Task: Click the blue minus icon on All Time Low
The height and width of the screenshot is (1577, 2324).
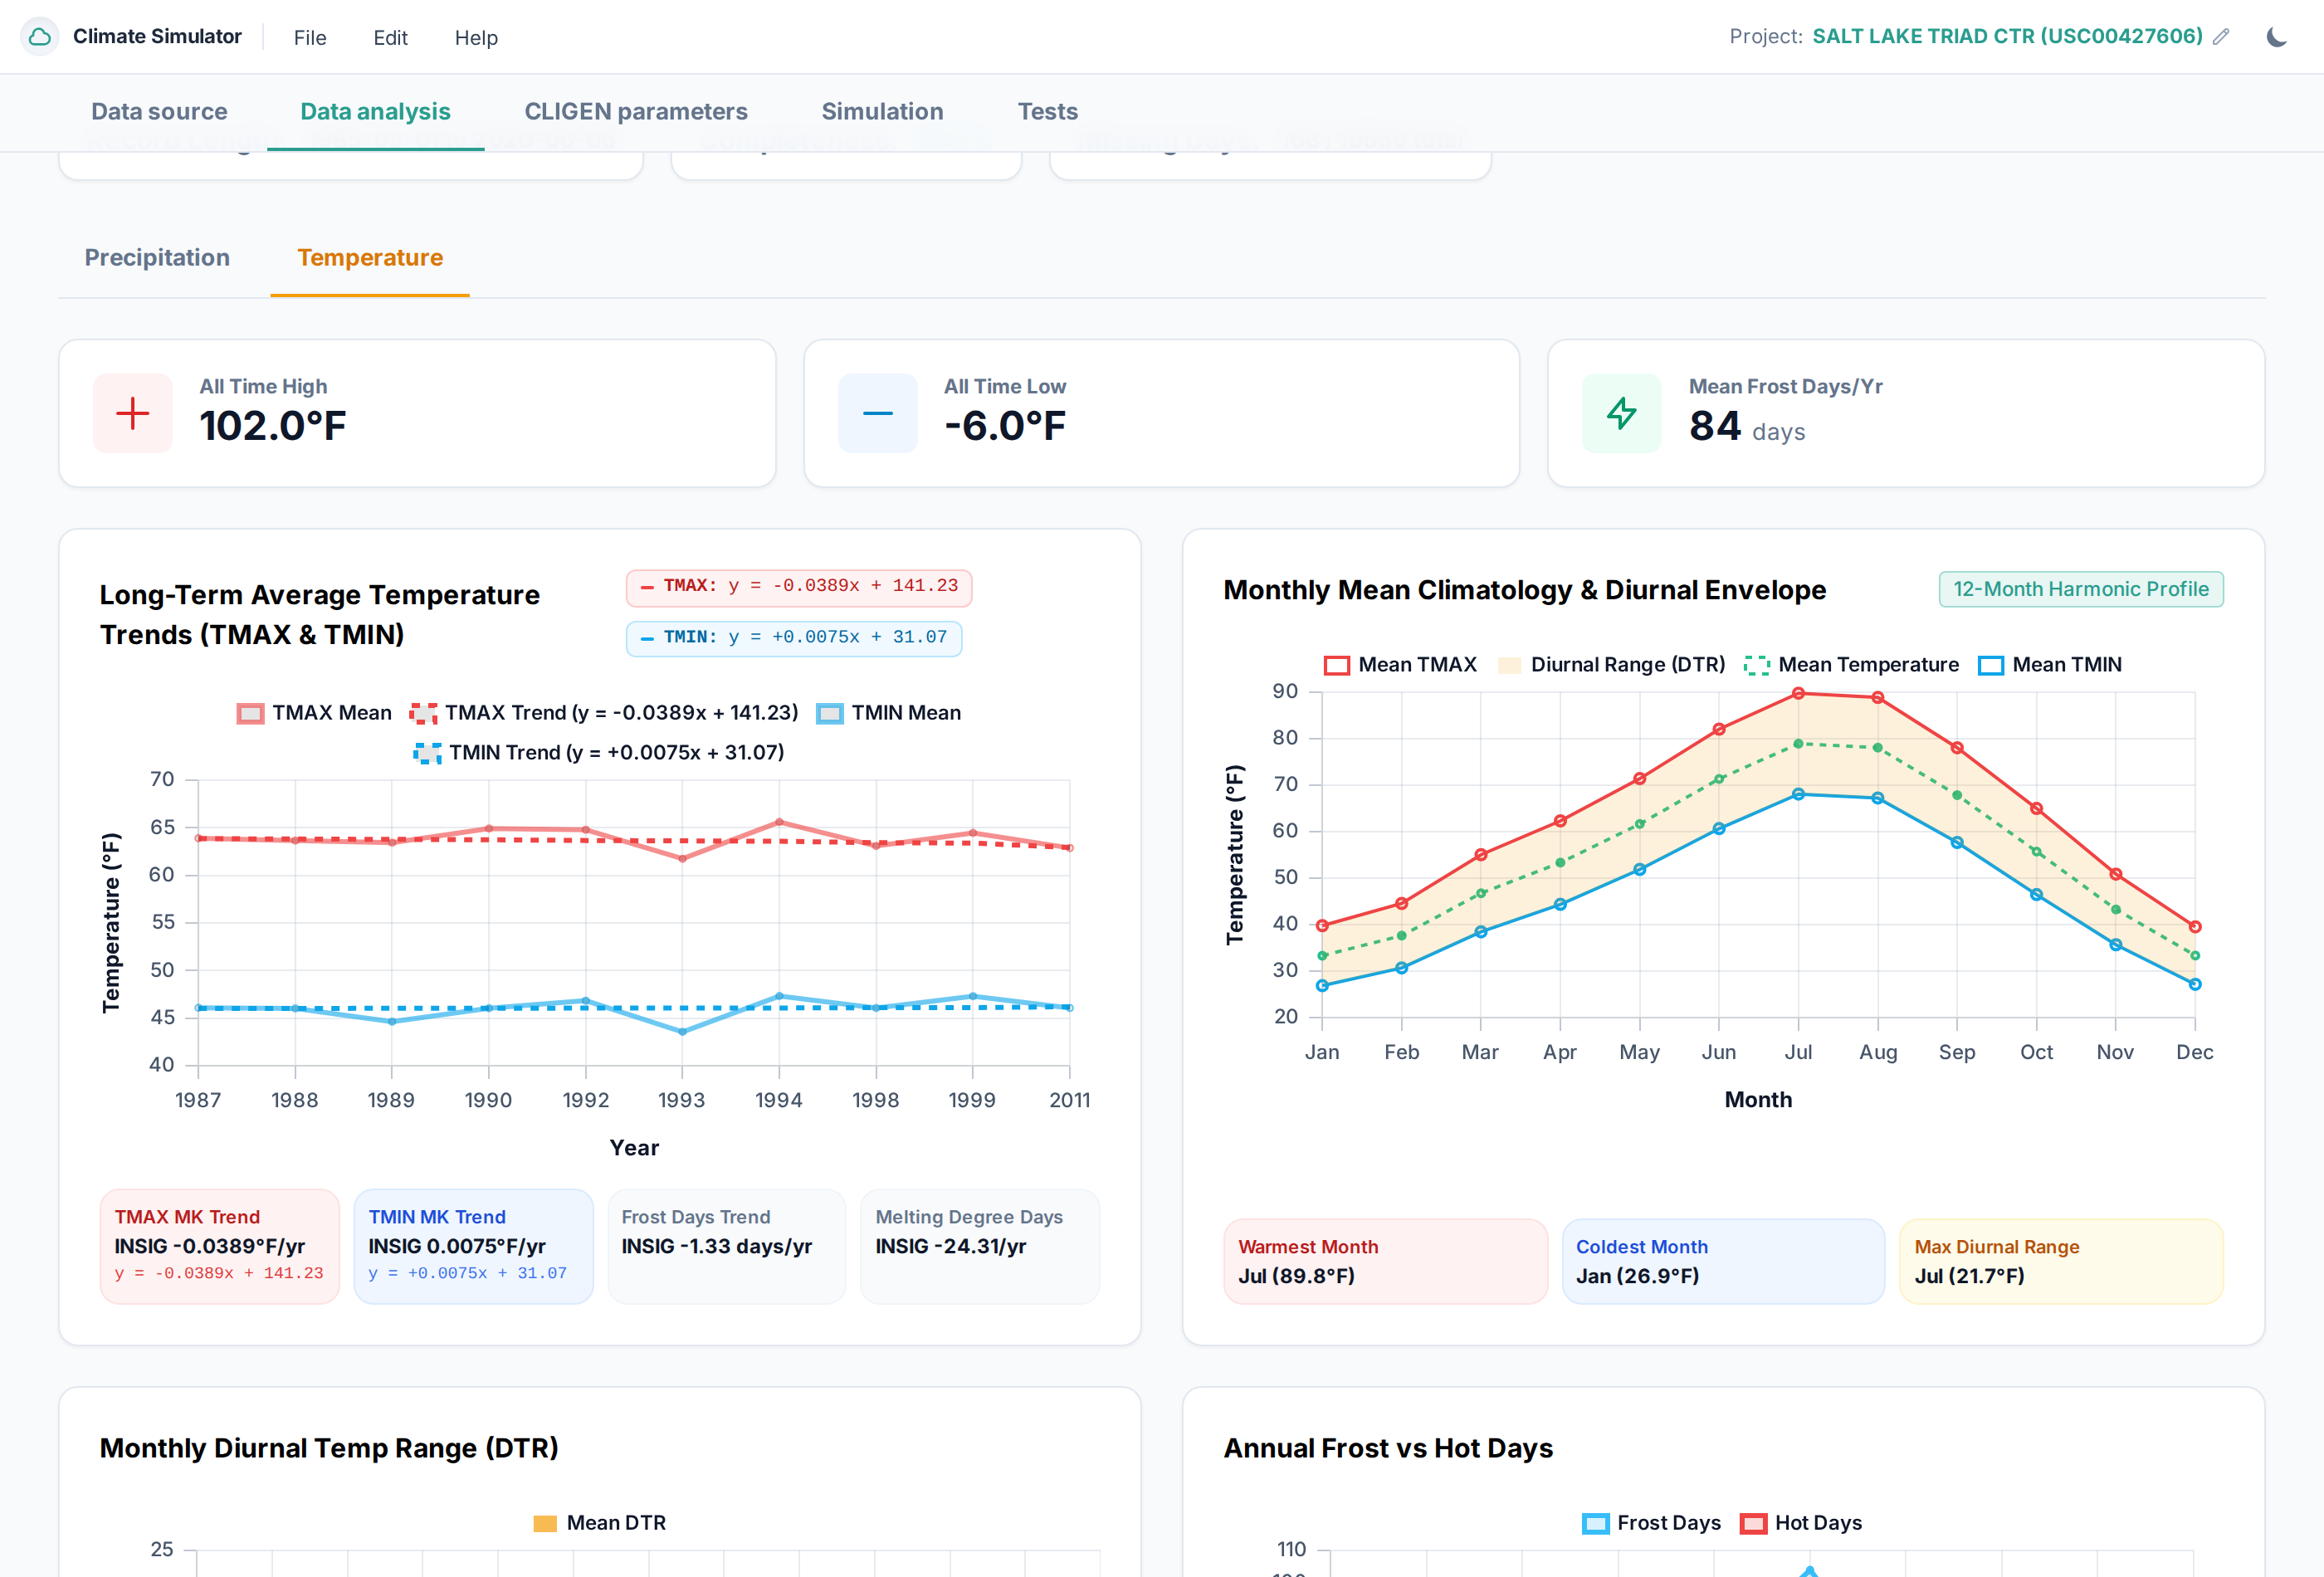Action: coord(877,413)
